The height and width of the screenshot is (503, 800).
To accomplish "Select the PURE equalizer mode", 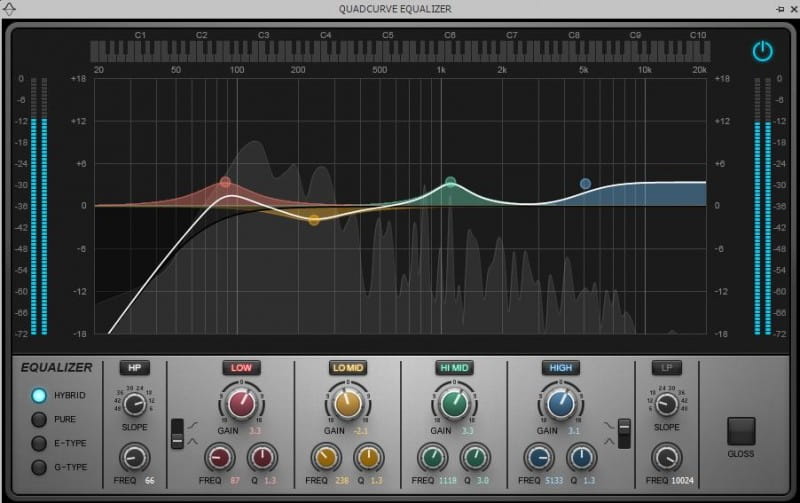I will [39, 420].
